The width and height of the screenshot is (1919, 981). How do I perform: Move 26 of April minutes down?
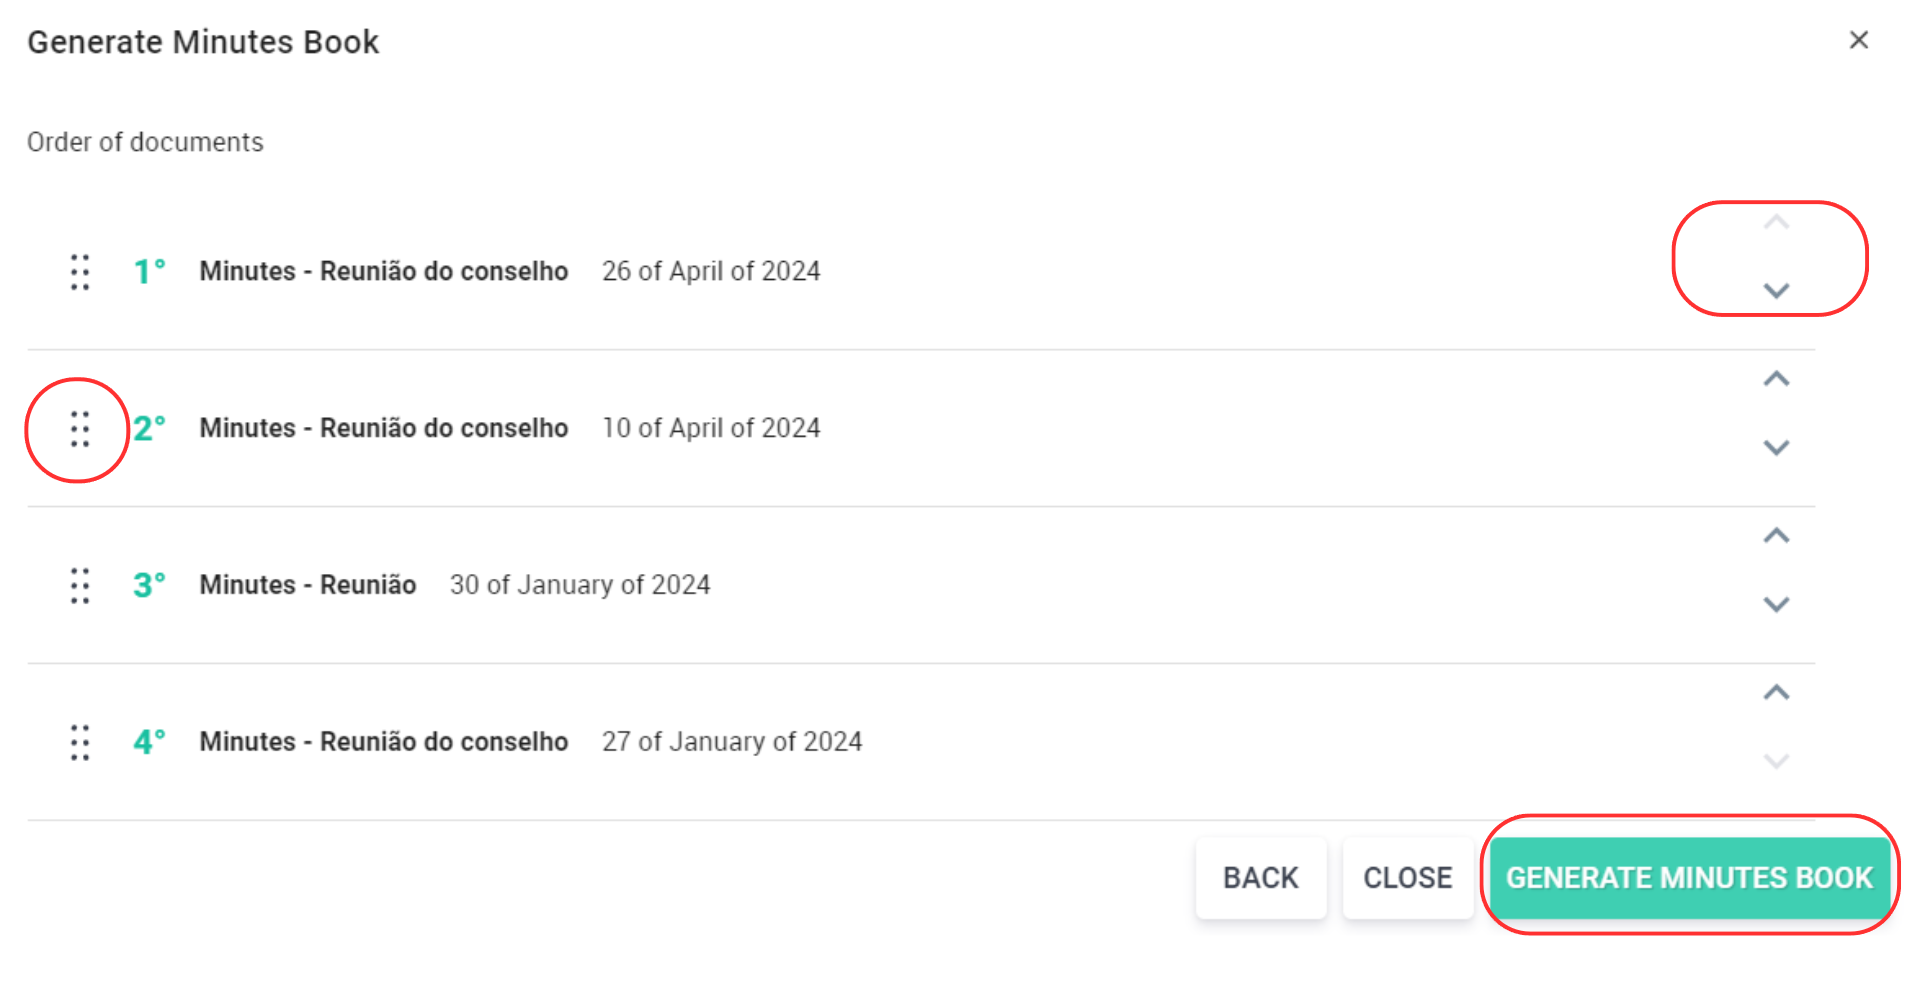point(1776,291)
